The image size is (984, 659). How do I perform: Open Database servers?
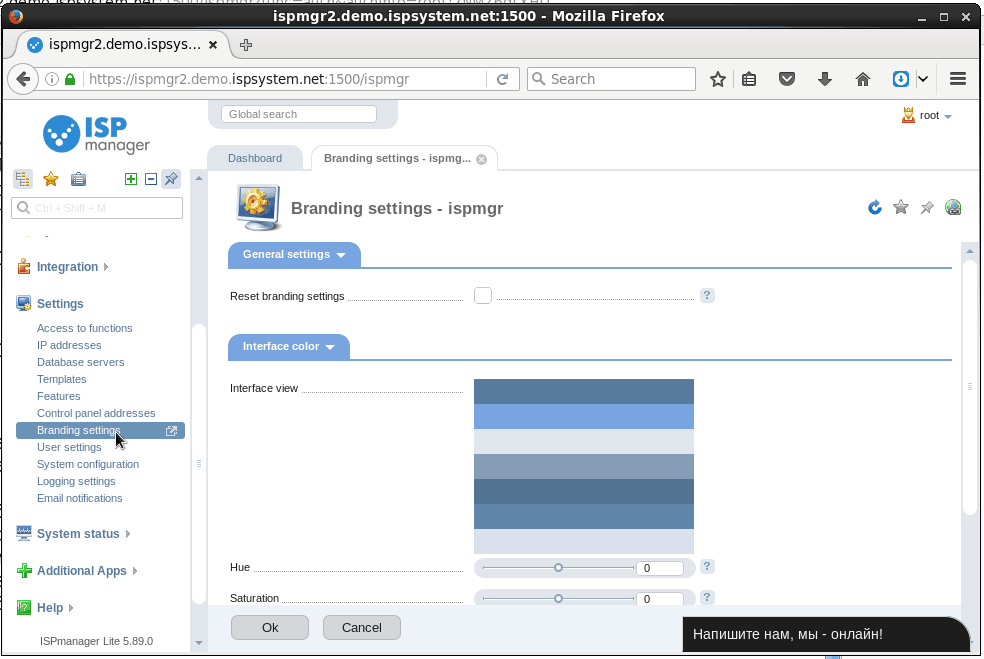(x=80, y=362)
